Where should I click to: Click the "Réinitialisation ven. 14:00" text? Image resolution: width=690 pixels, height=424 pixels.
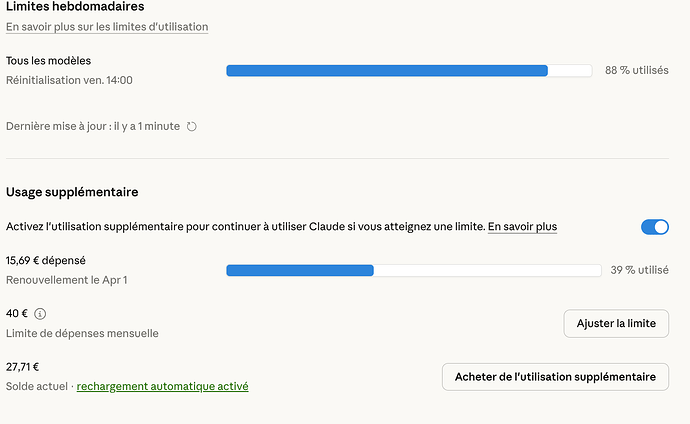(x=69, y=80)
